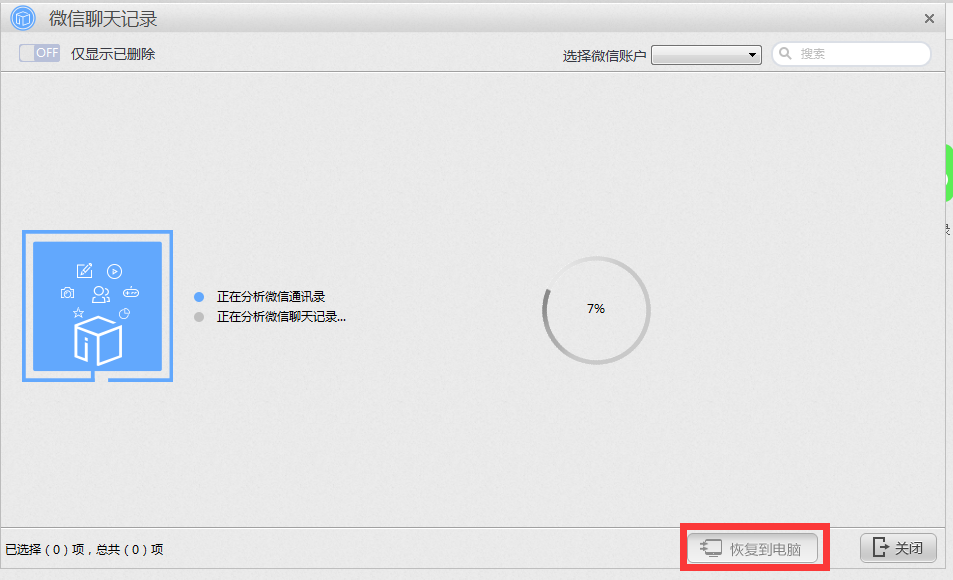Click the dropdown arrow next to account selector
The height and width of the screenshot is (580, 953).
click(752, 54)
